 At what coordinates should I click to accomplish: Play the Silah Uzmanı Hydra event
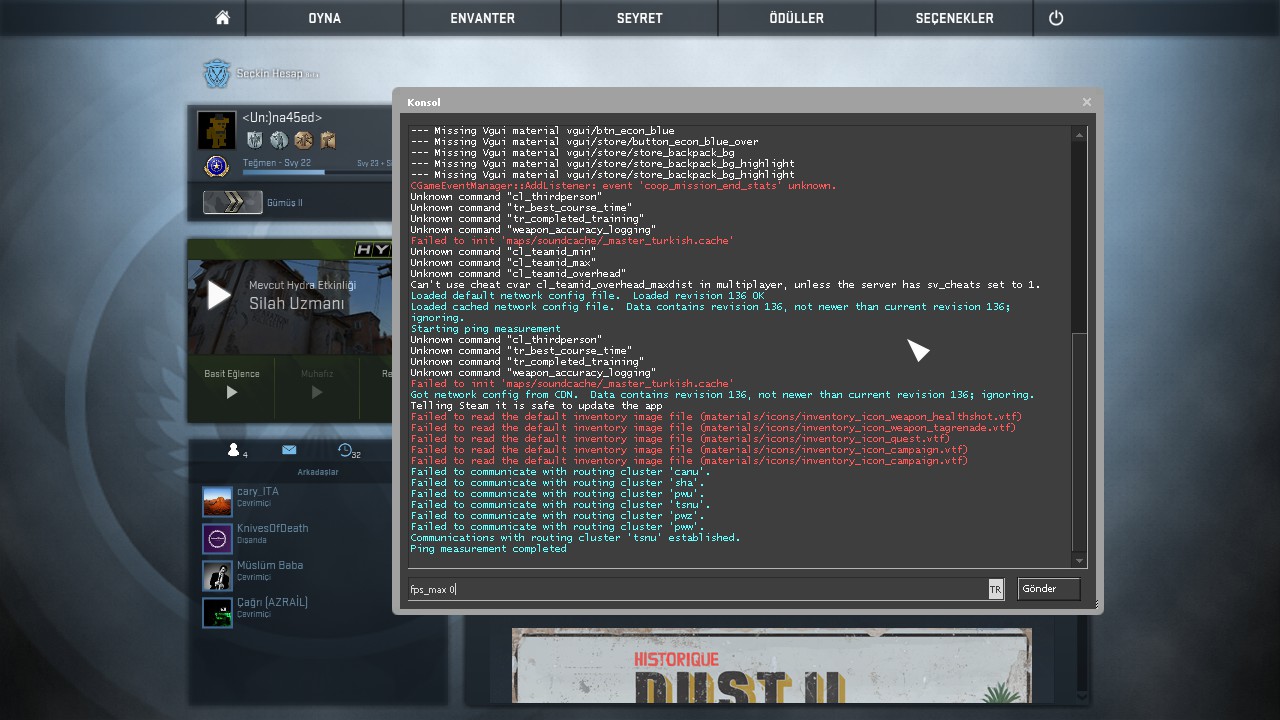point(219,295)
